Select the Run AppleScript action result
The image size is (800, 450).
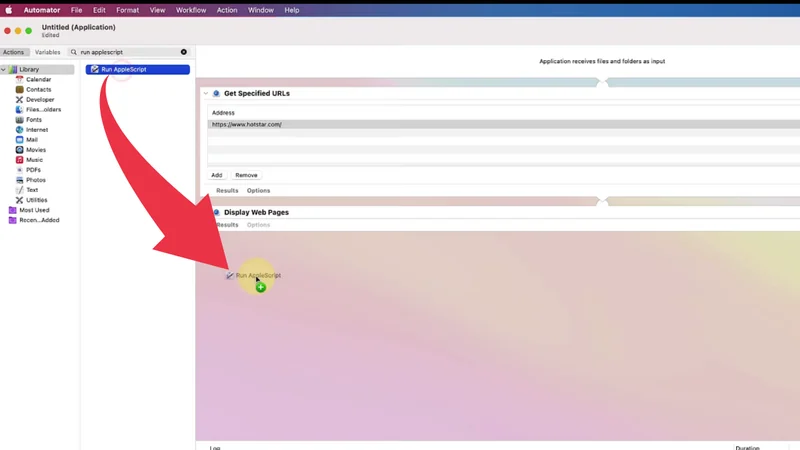click(x=137, y=70)
